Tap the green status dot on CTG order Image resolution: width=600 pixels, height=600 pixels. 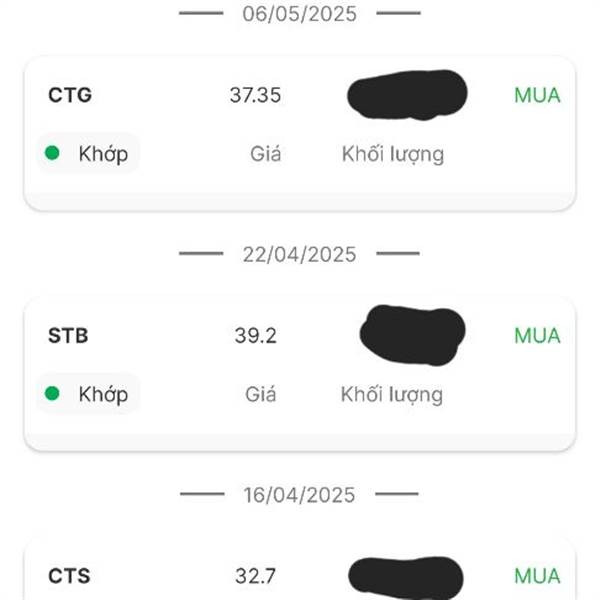coord(52,153)
